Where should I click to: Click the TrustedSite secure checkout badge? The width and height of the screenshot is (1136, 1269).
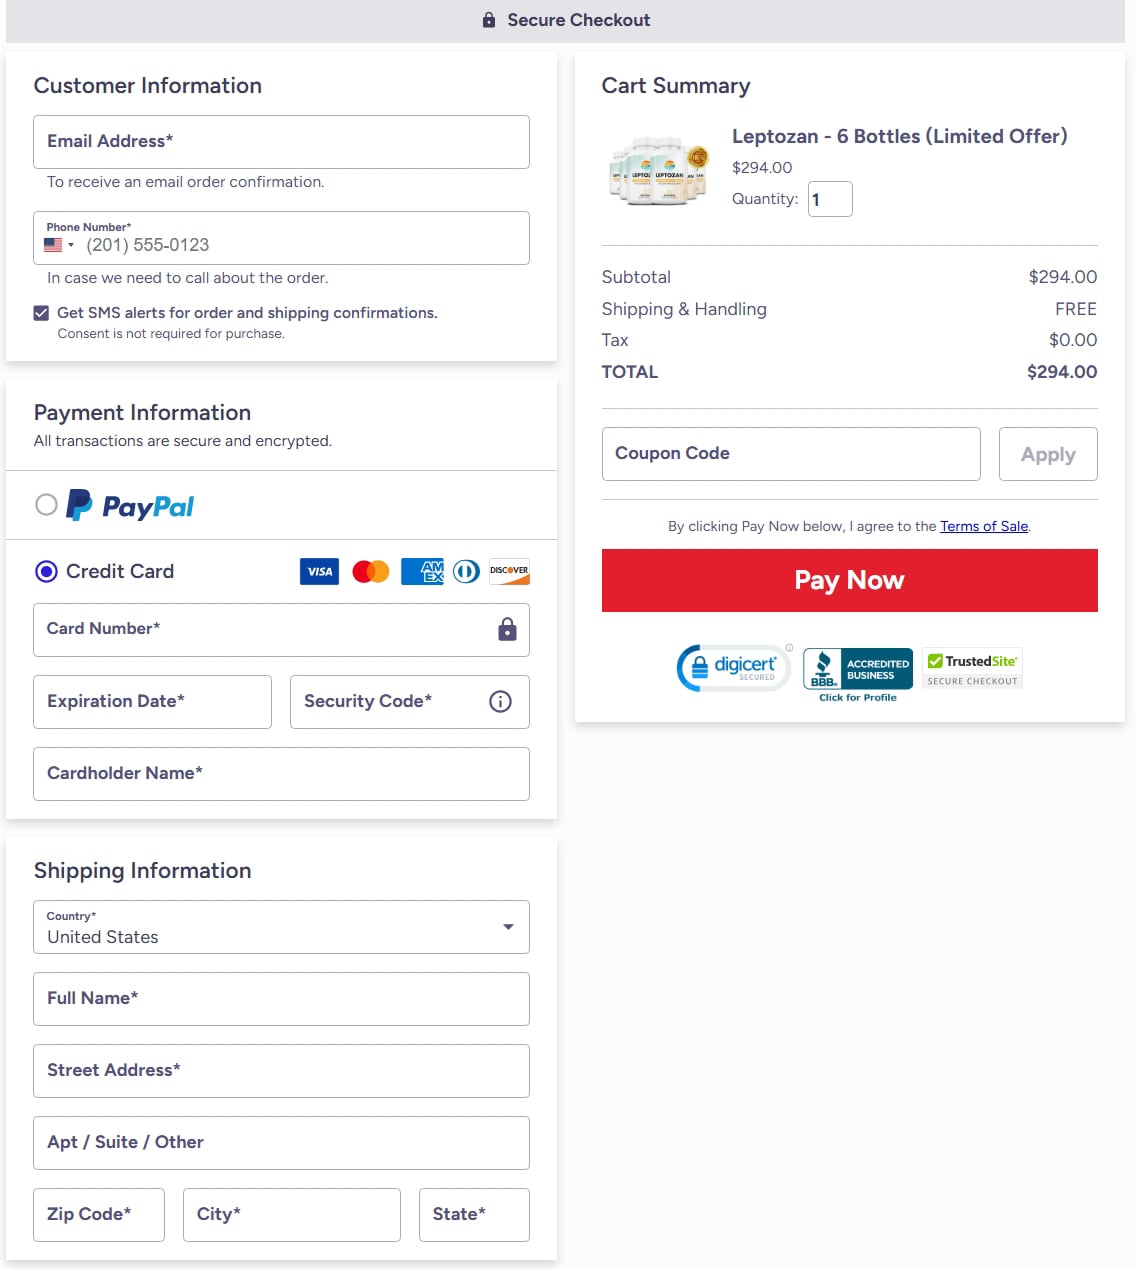[x=972, y=669]
